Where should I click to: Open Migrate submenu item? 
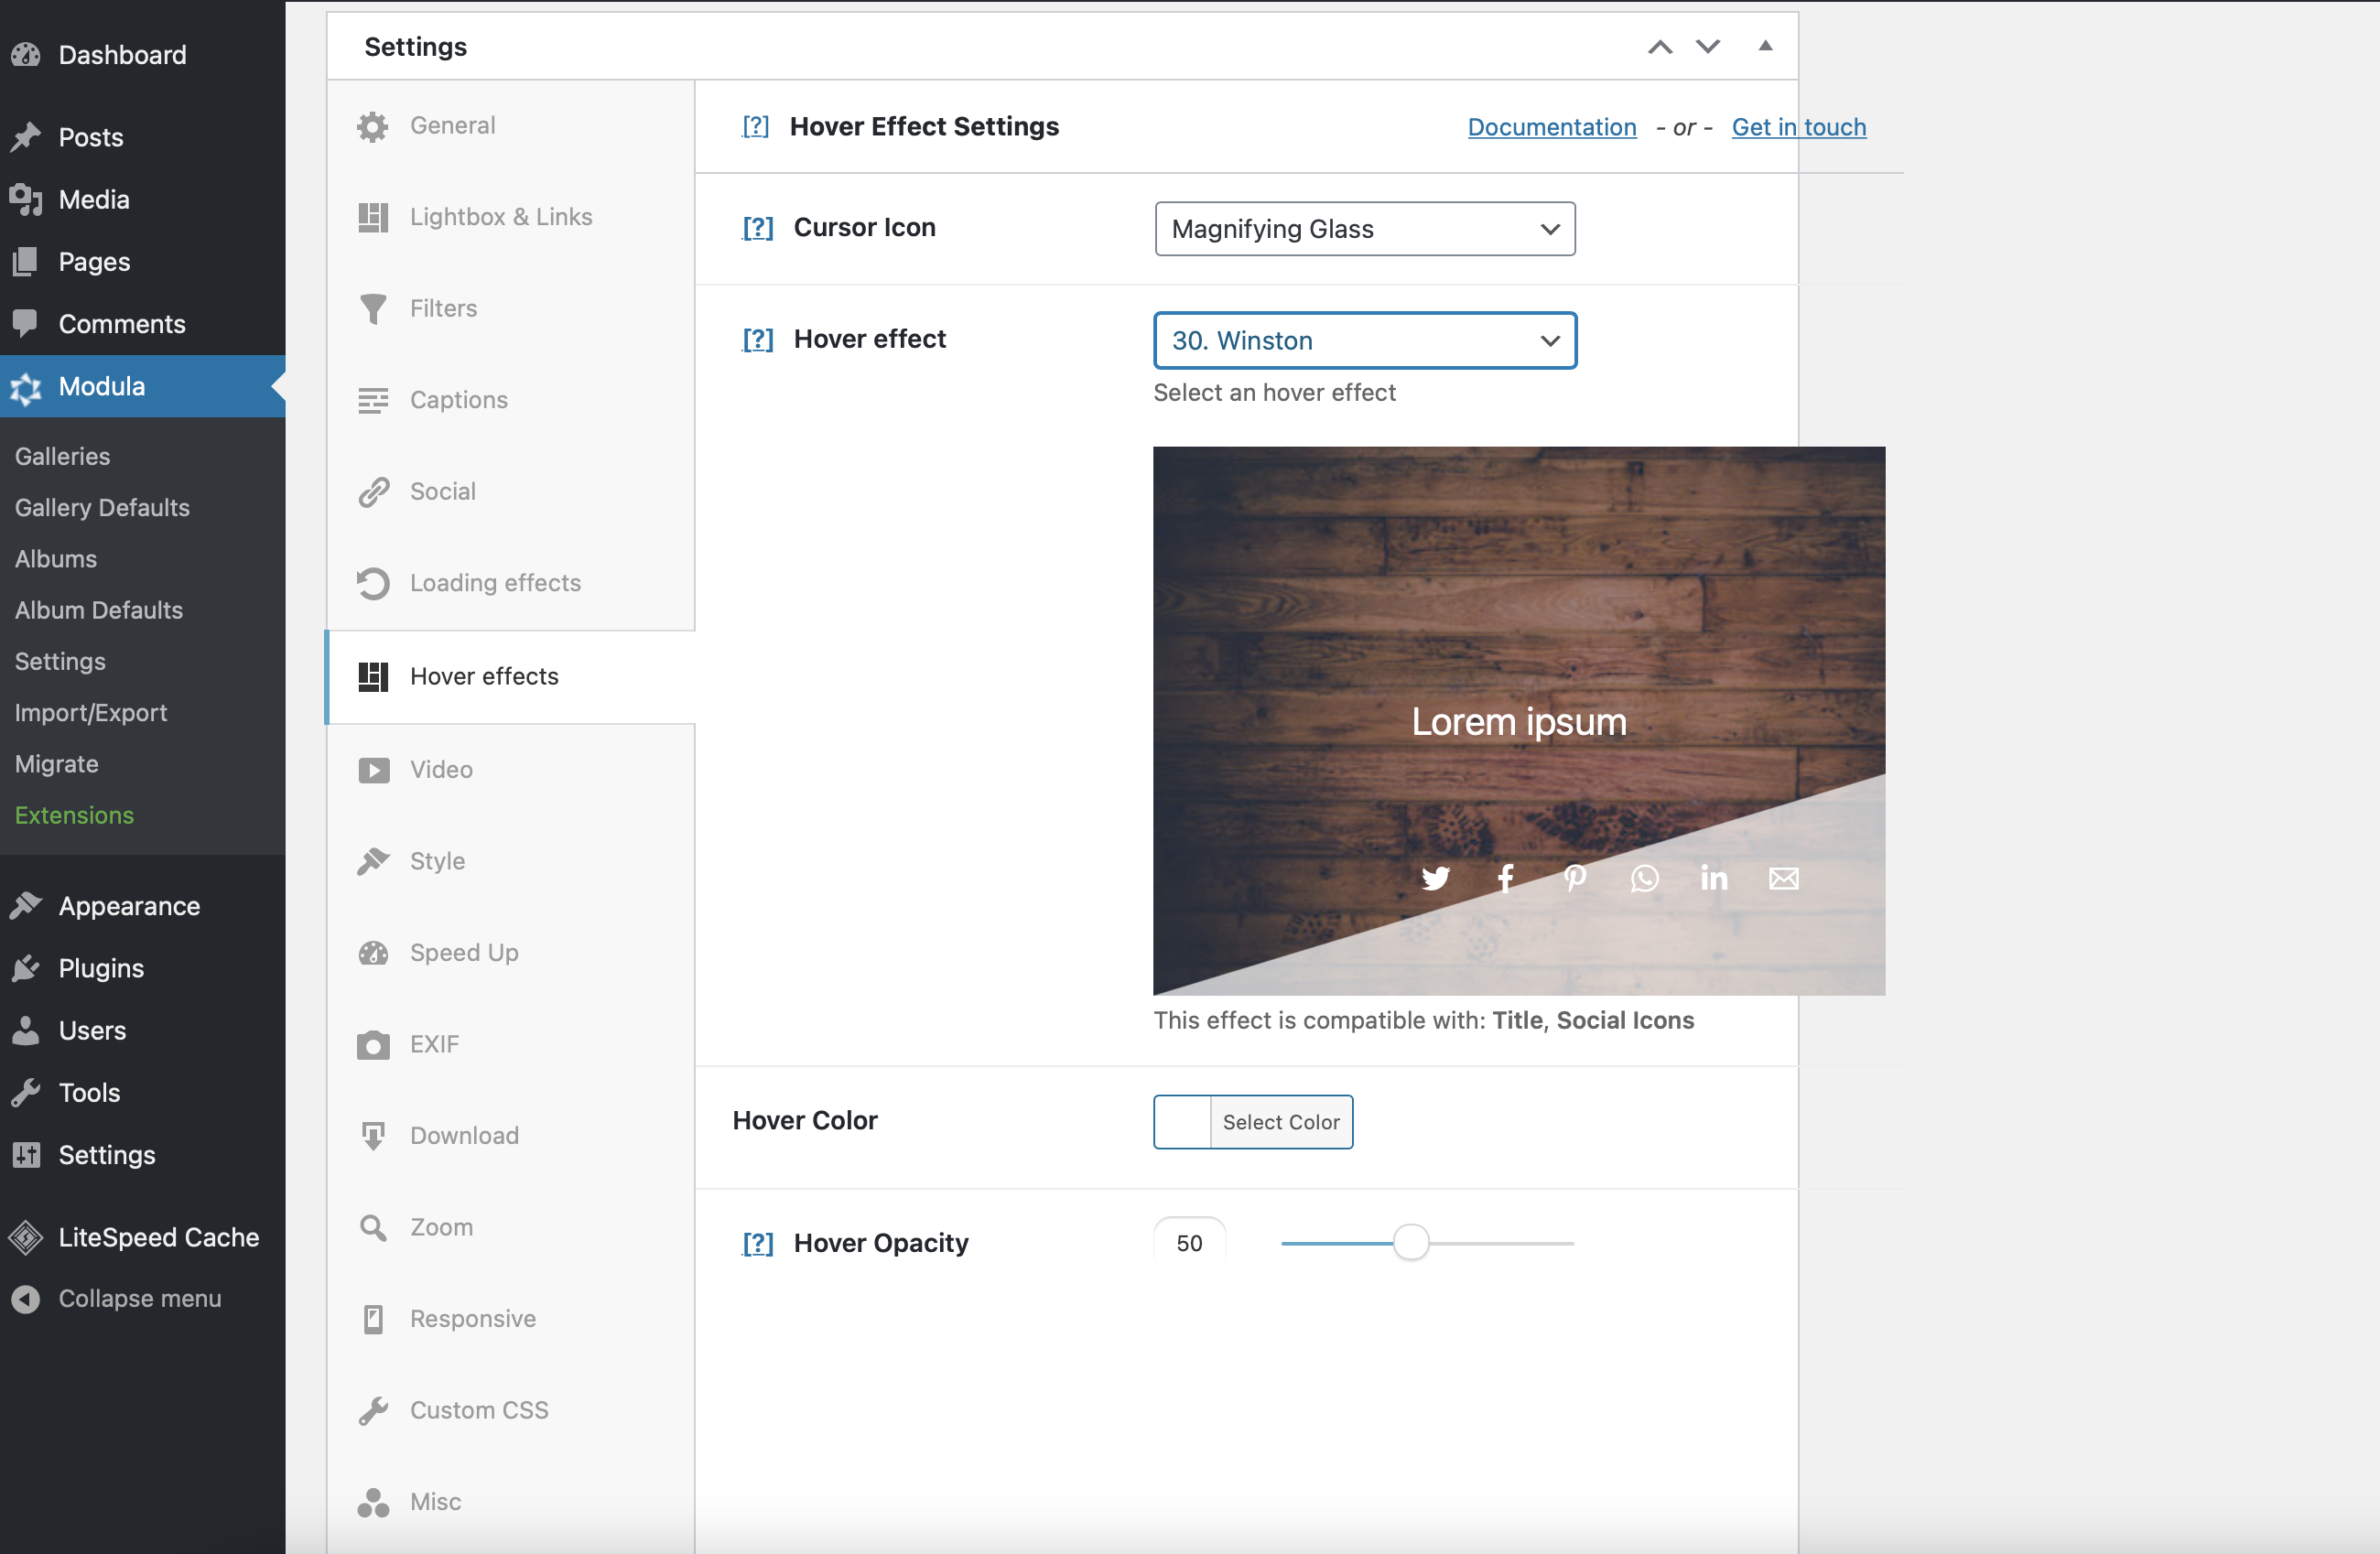coord(57,764)
